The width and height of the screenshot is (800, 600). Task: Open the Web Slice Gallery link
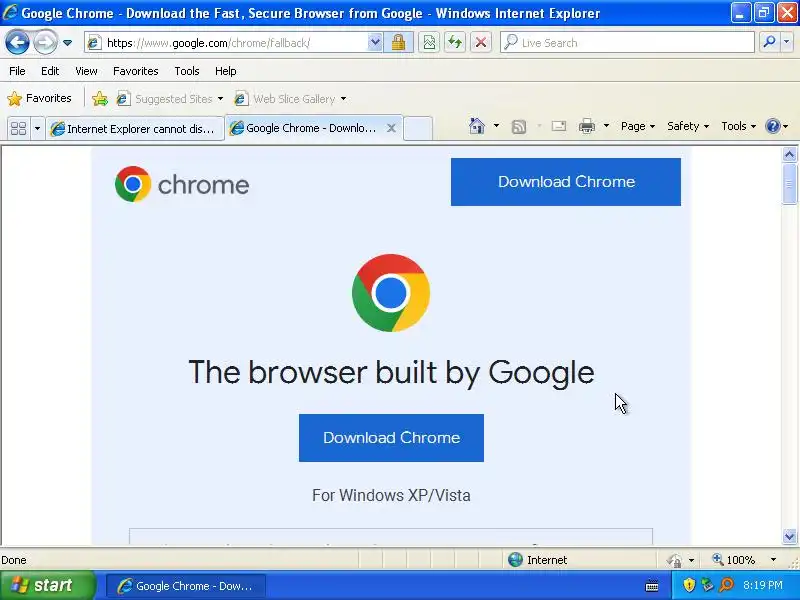[290, 98]
